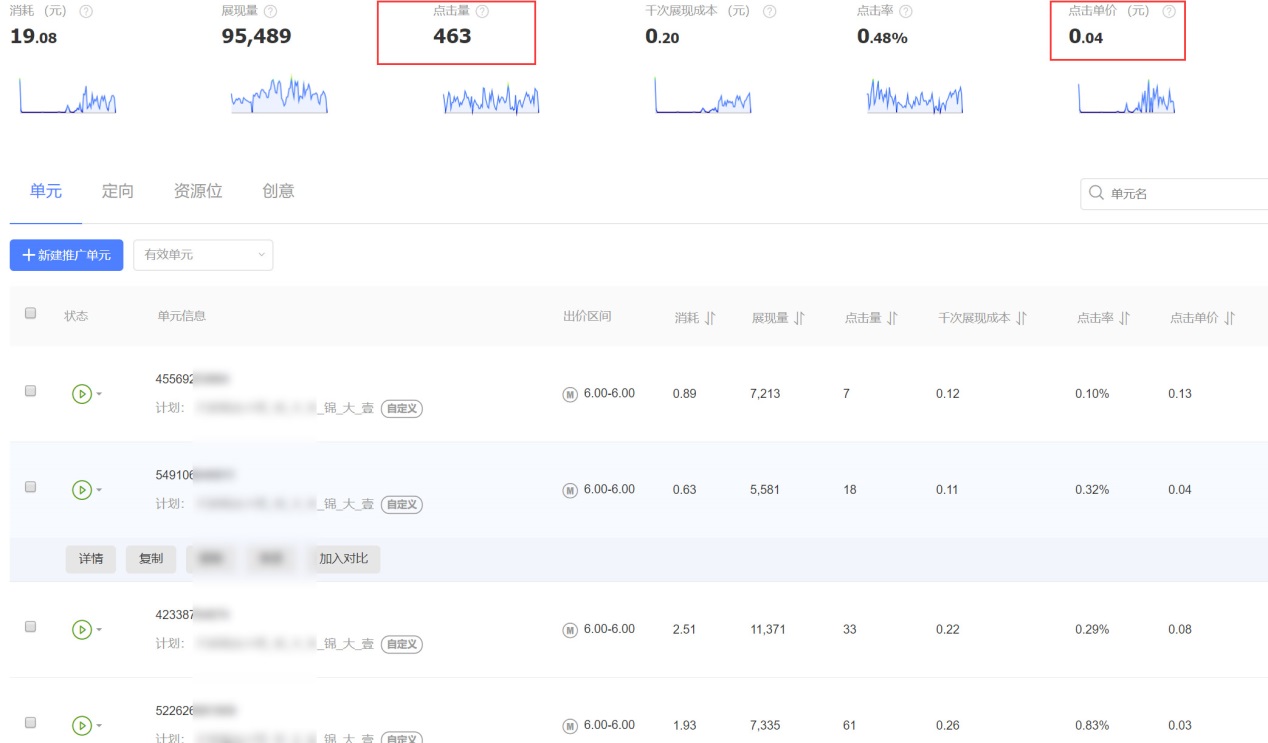Click the impressions value 5,581
This screenshot has width=1268, height=743.
coord(765,490)
